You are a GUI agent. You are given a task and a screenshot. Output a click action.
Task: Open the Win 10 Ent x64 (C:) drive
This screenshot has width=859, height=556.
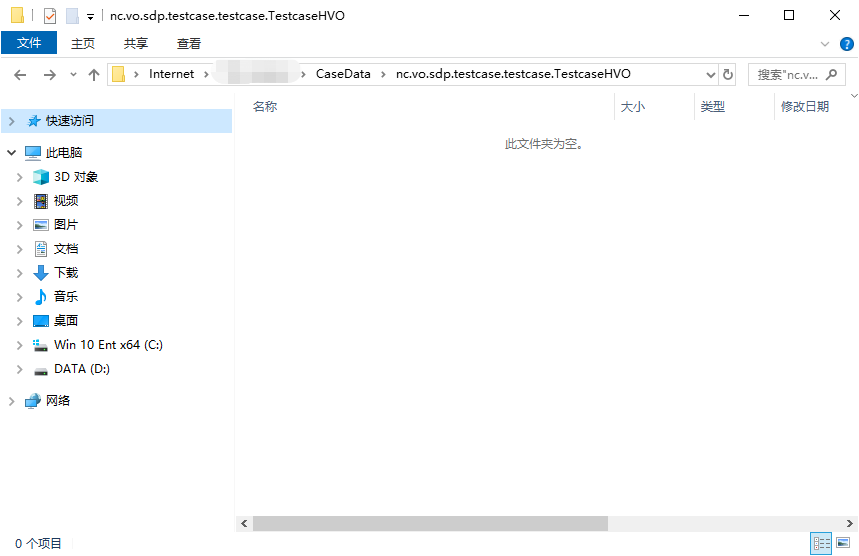click(x=108, y=345)
